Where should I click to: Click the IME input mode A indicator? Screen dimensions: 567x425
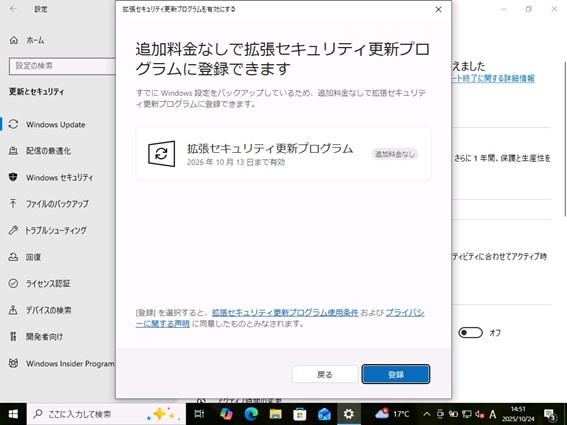[492, 414]
